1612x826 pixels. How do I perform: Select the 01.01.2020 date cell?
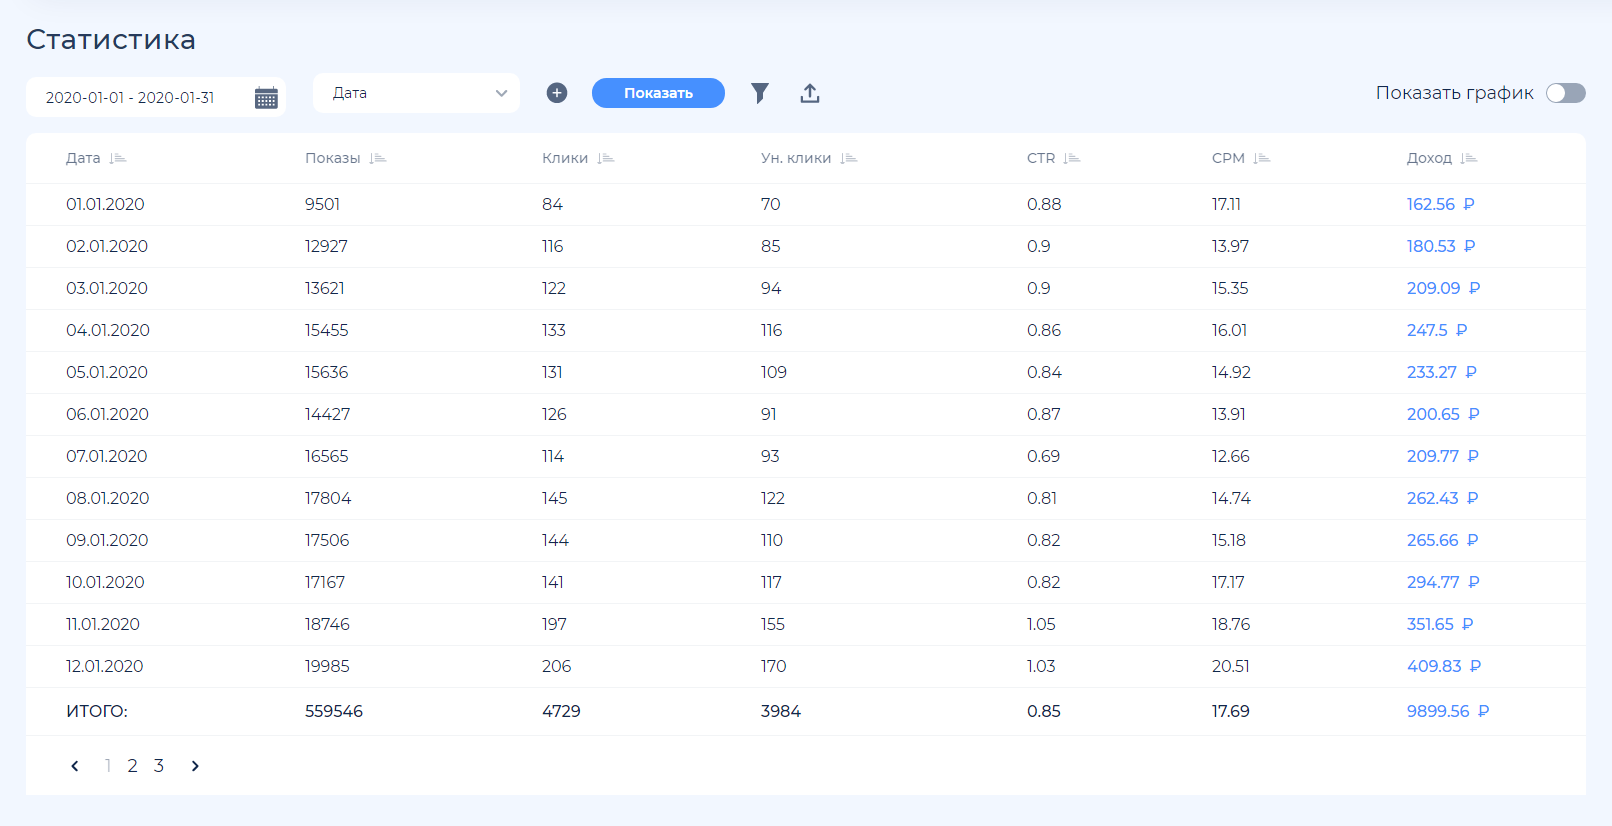click(105, 204)
